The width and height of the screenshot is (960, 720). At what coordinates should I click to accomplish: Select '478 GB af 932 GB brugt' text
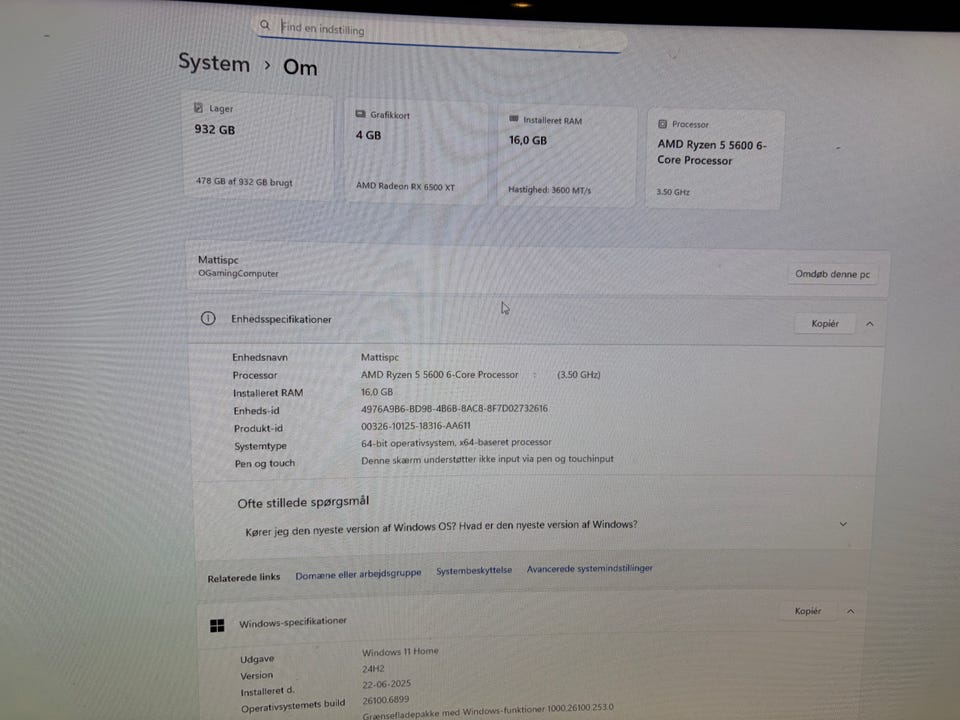click(244, 182)
